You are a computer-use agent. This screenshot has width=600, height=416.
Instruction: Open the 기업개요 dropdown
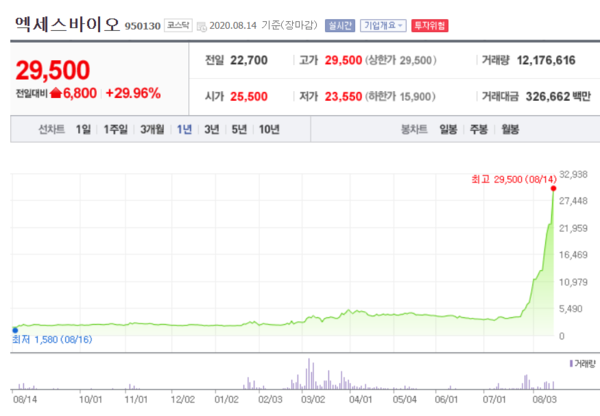tap(383, 26)
